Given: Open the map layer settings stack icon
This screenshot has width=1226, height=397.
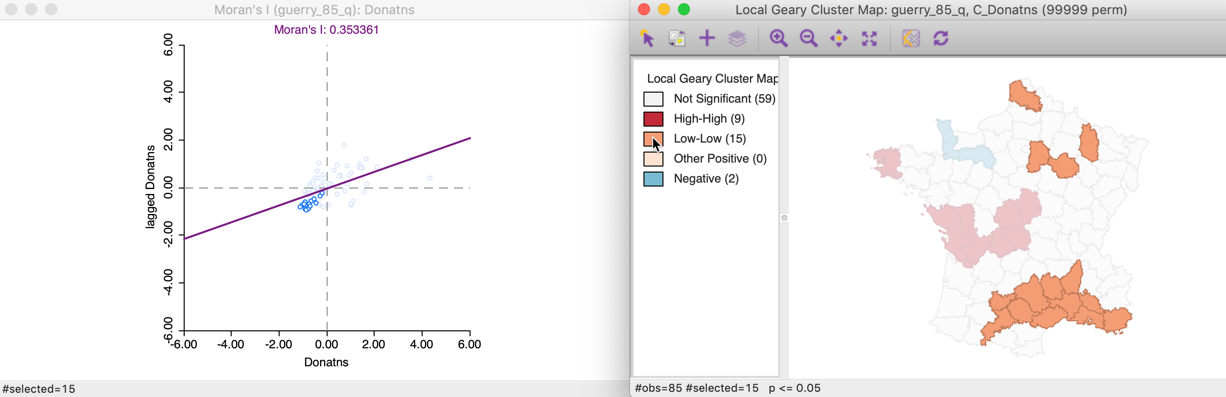Looking at the screenshot, I should tap(737, 38).
